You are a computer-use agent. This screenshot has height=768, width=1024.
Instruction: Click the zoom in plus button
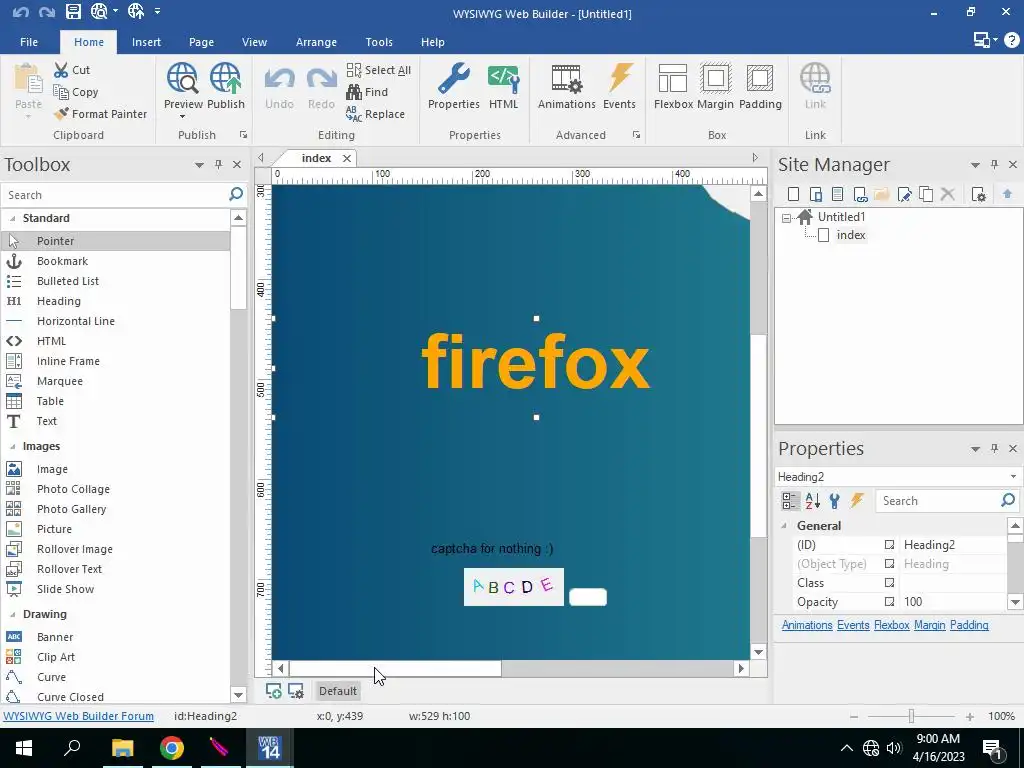(970, 716)
